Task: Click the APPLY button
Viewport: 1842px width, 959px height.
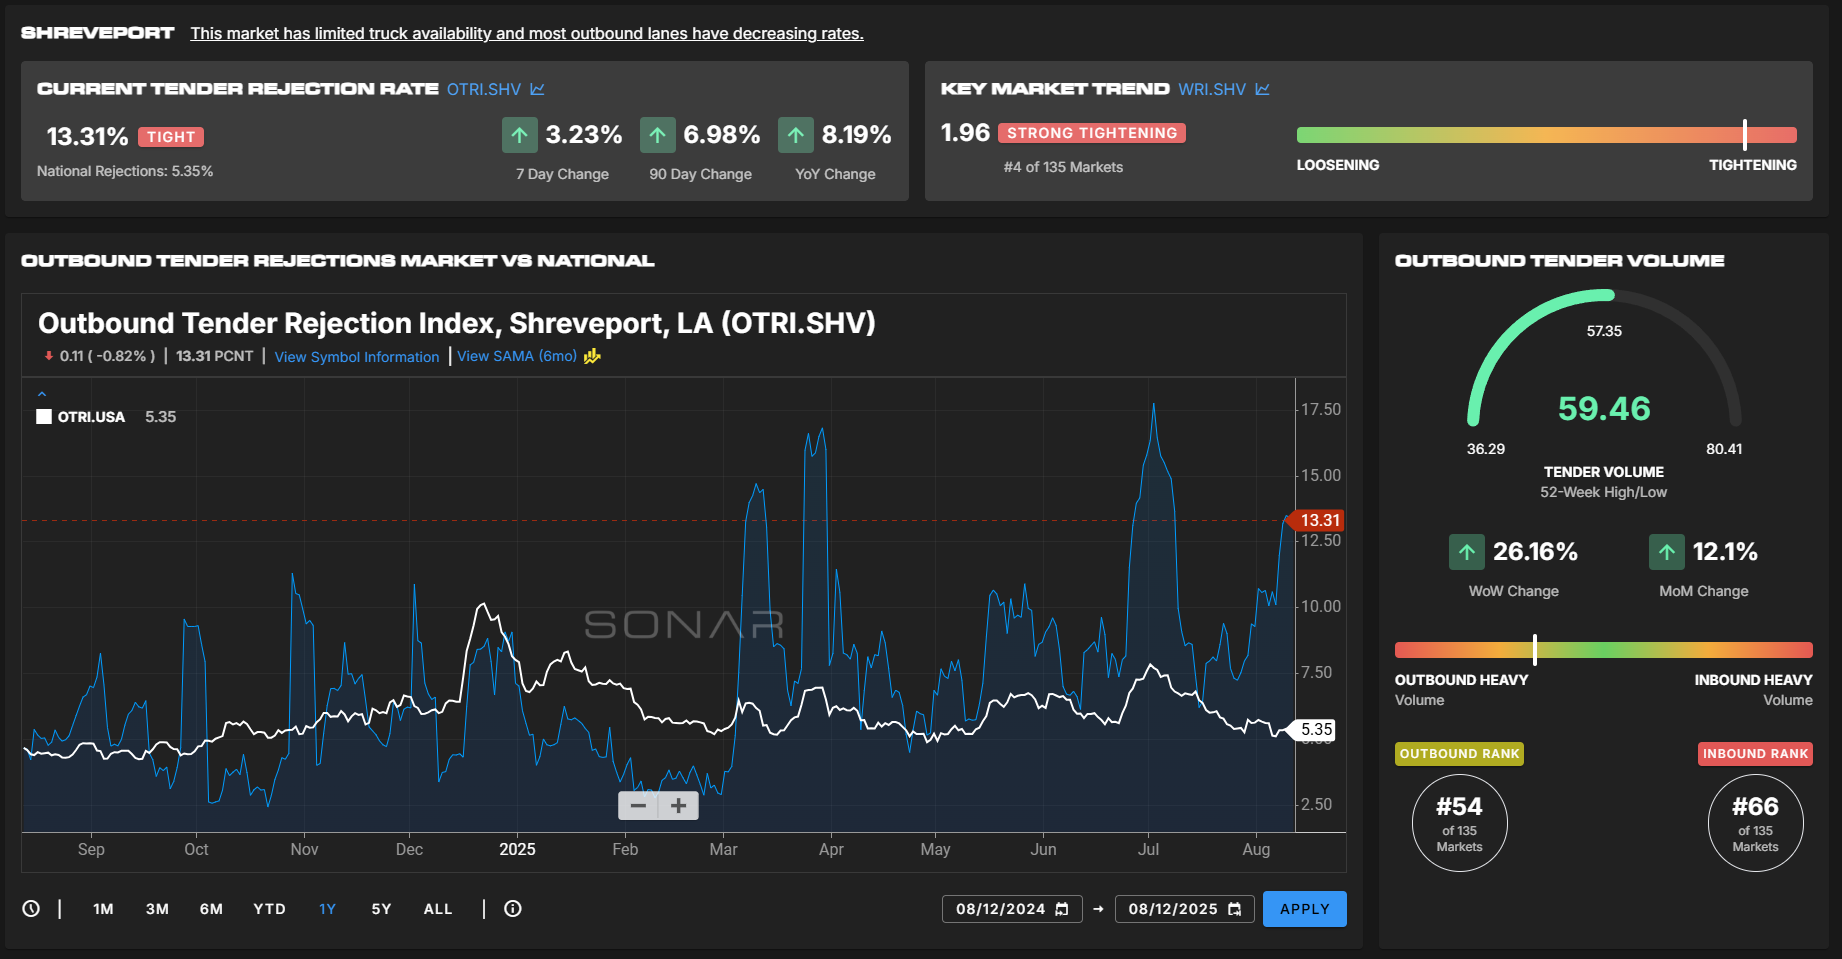Action: coord(1304,909)
